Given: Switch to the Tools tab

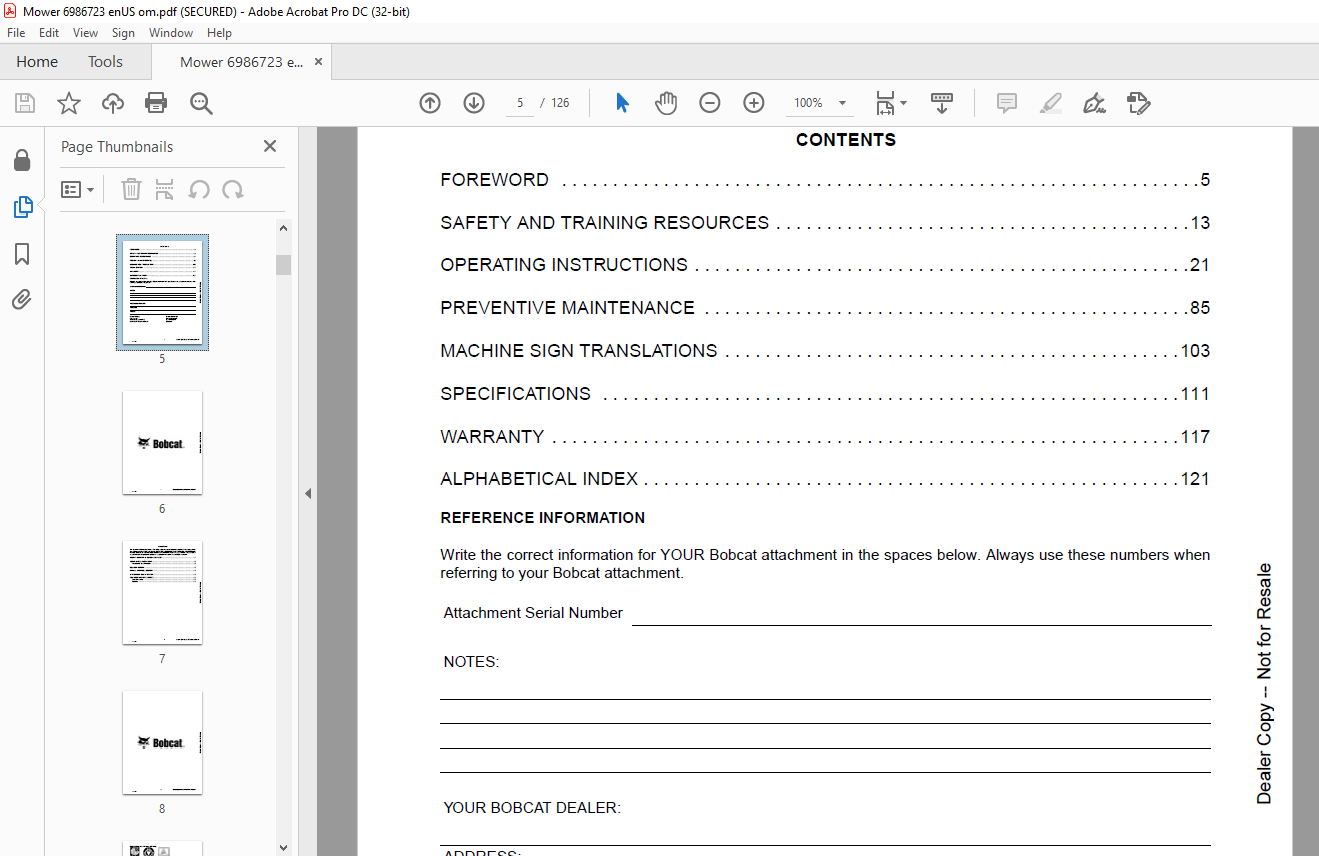Looking at the screenshot, I should click(105, 62).
